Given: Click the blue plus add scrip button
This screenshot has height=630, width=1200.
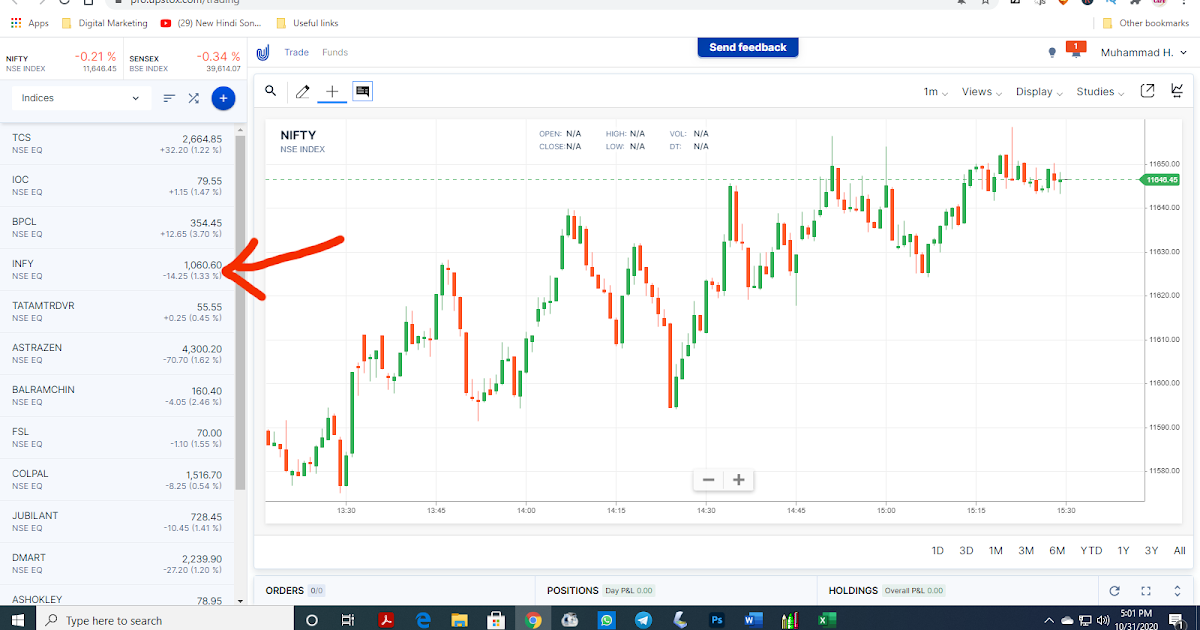Looking at the screenshot, I should point(222,98).
